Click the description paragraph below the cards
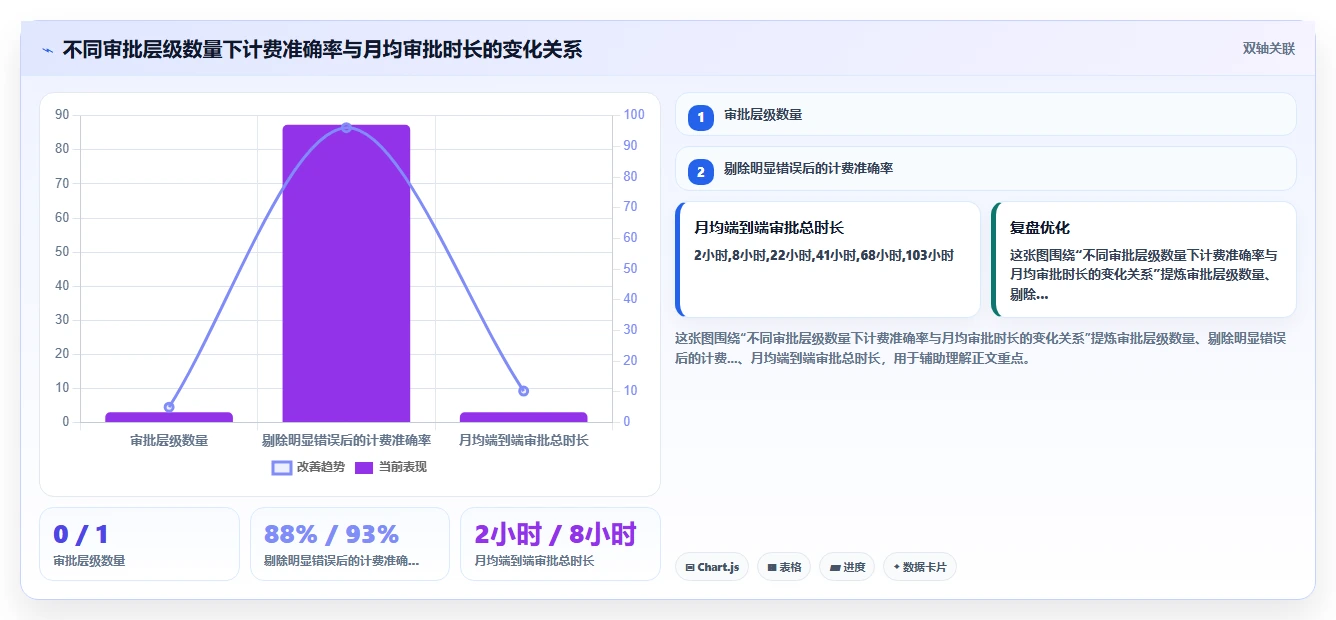 pyautogui.click(x=981, y=348)
